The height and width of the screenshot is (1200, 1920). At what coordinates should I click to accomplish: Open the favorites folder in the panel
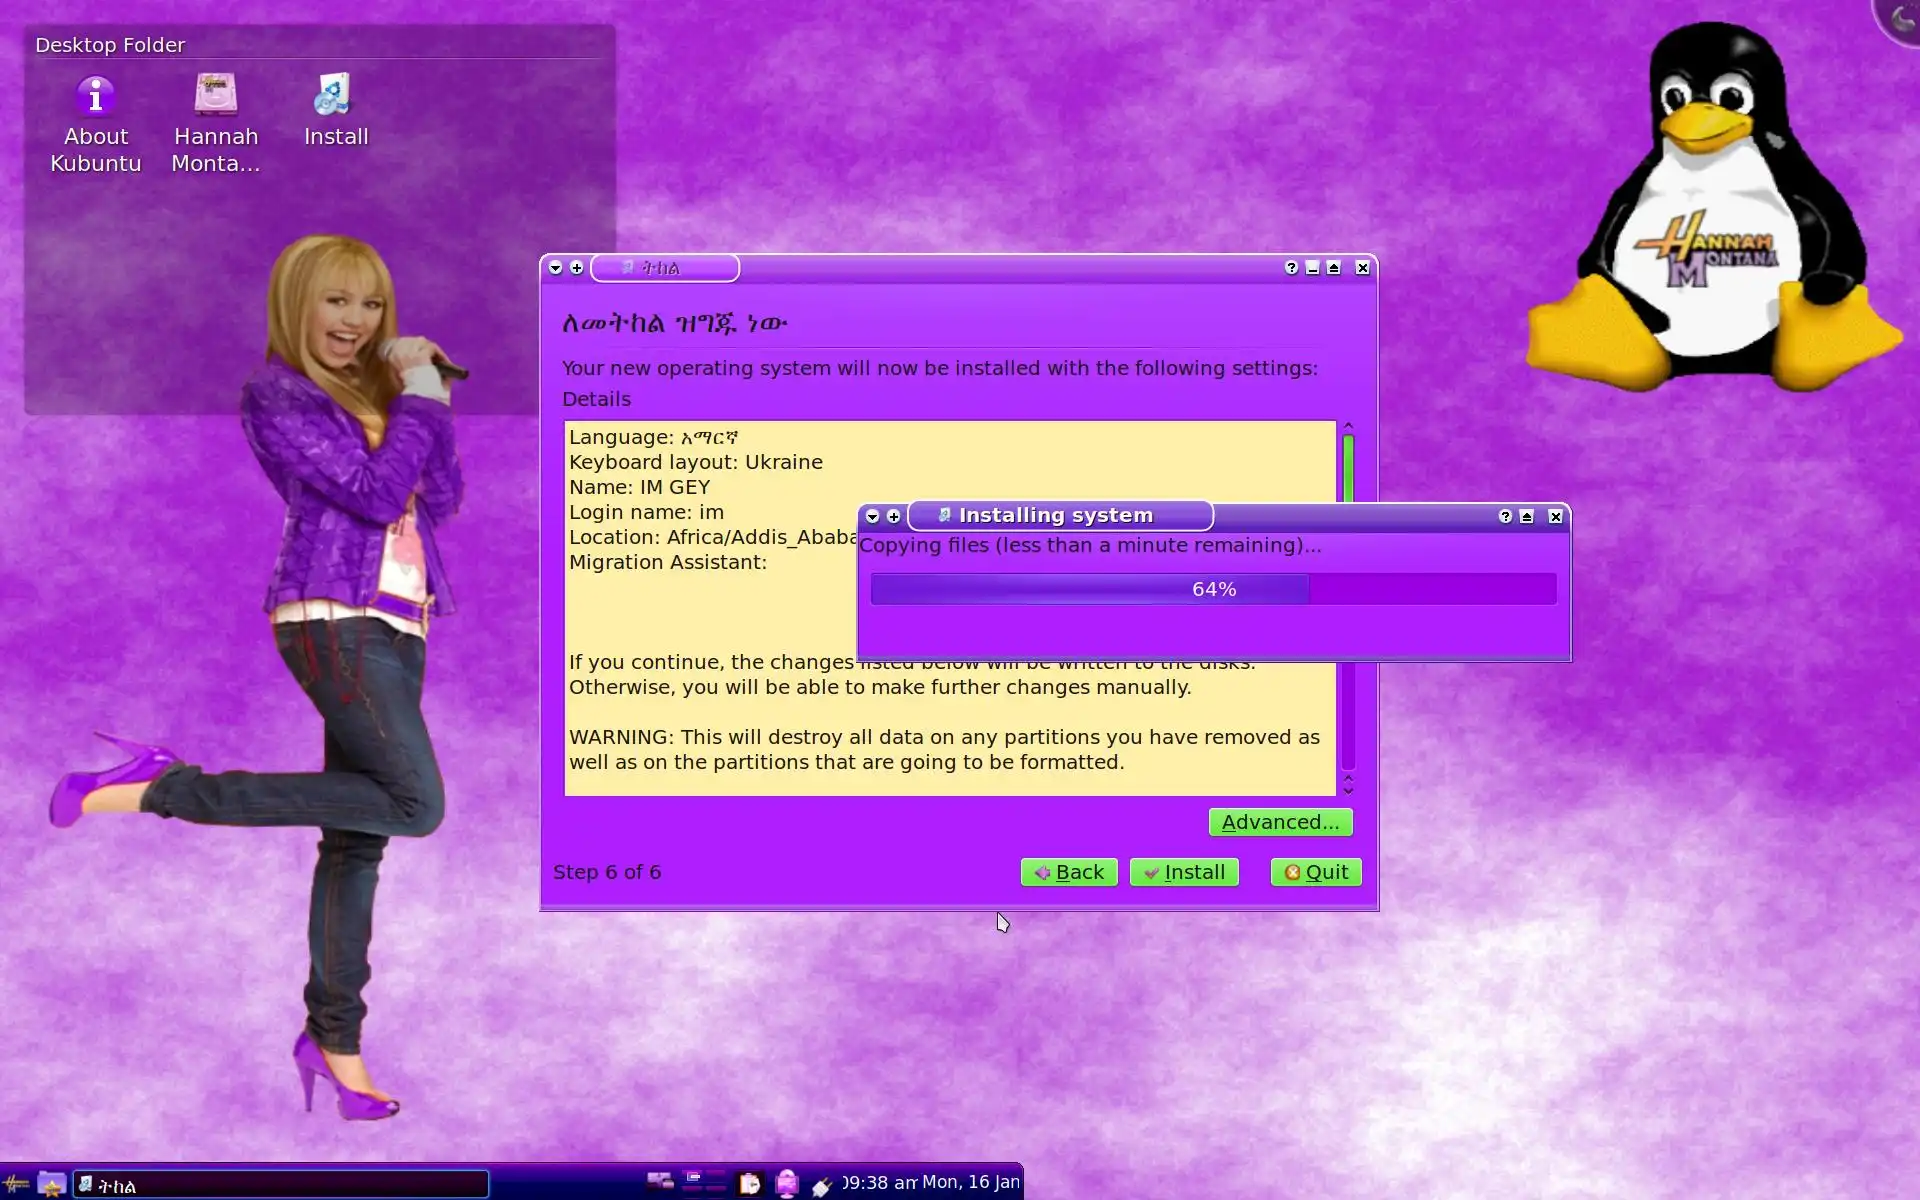click(x=52, y=1184)
